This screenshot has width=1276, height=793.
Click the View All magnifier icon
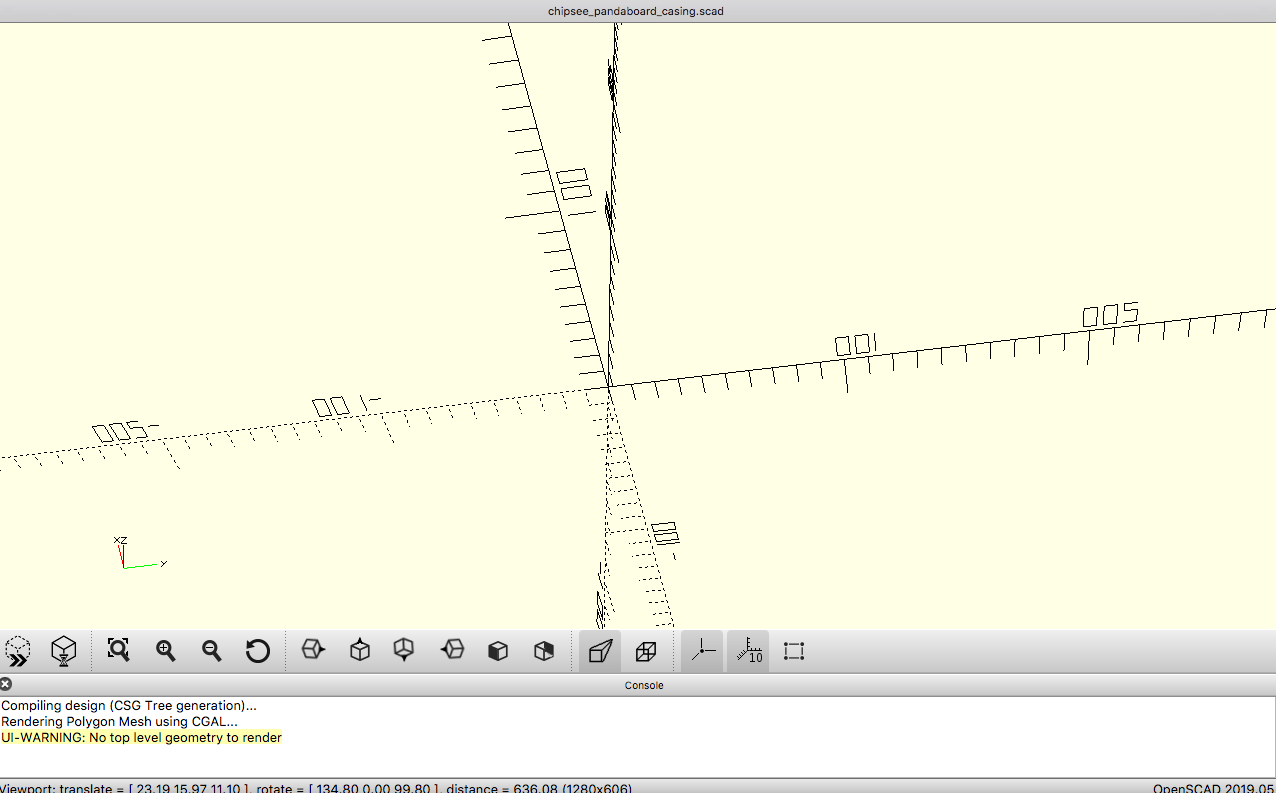click(119, 651)
